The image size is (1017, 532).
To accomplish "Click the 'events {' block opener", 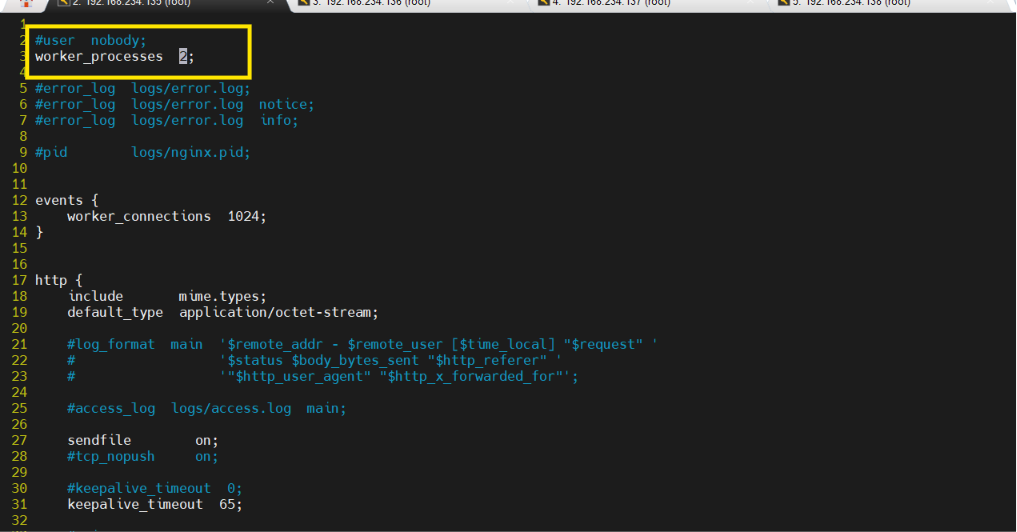I will 67,200.
